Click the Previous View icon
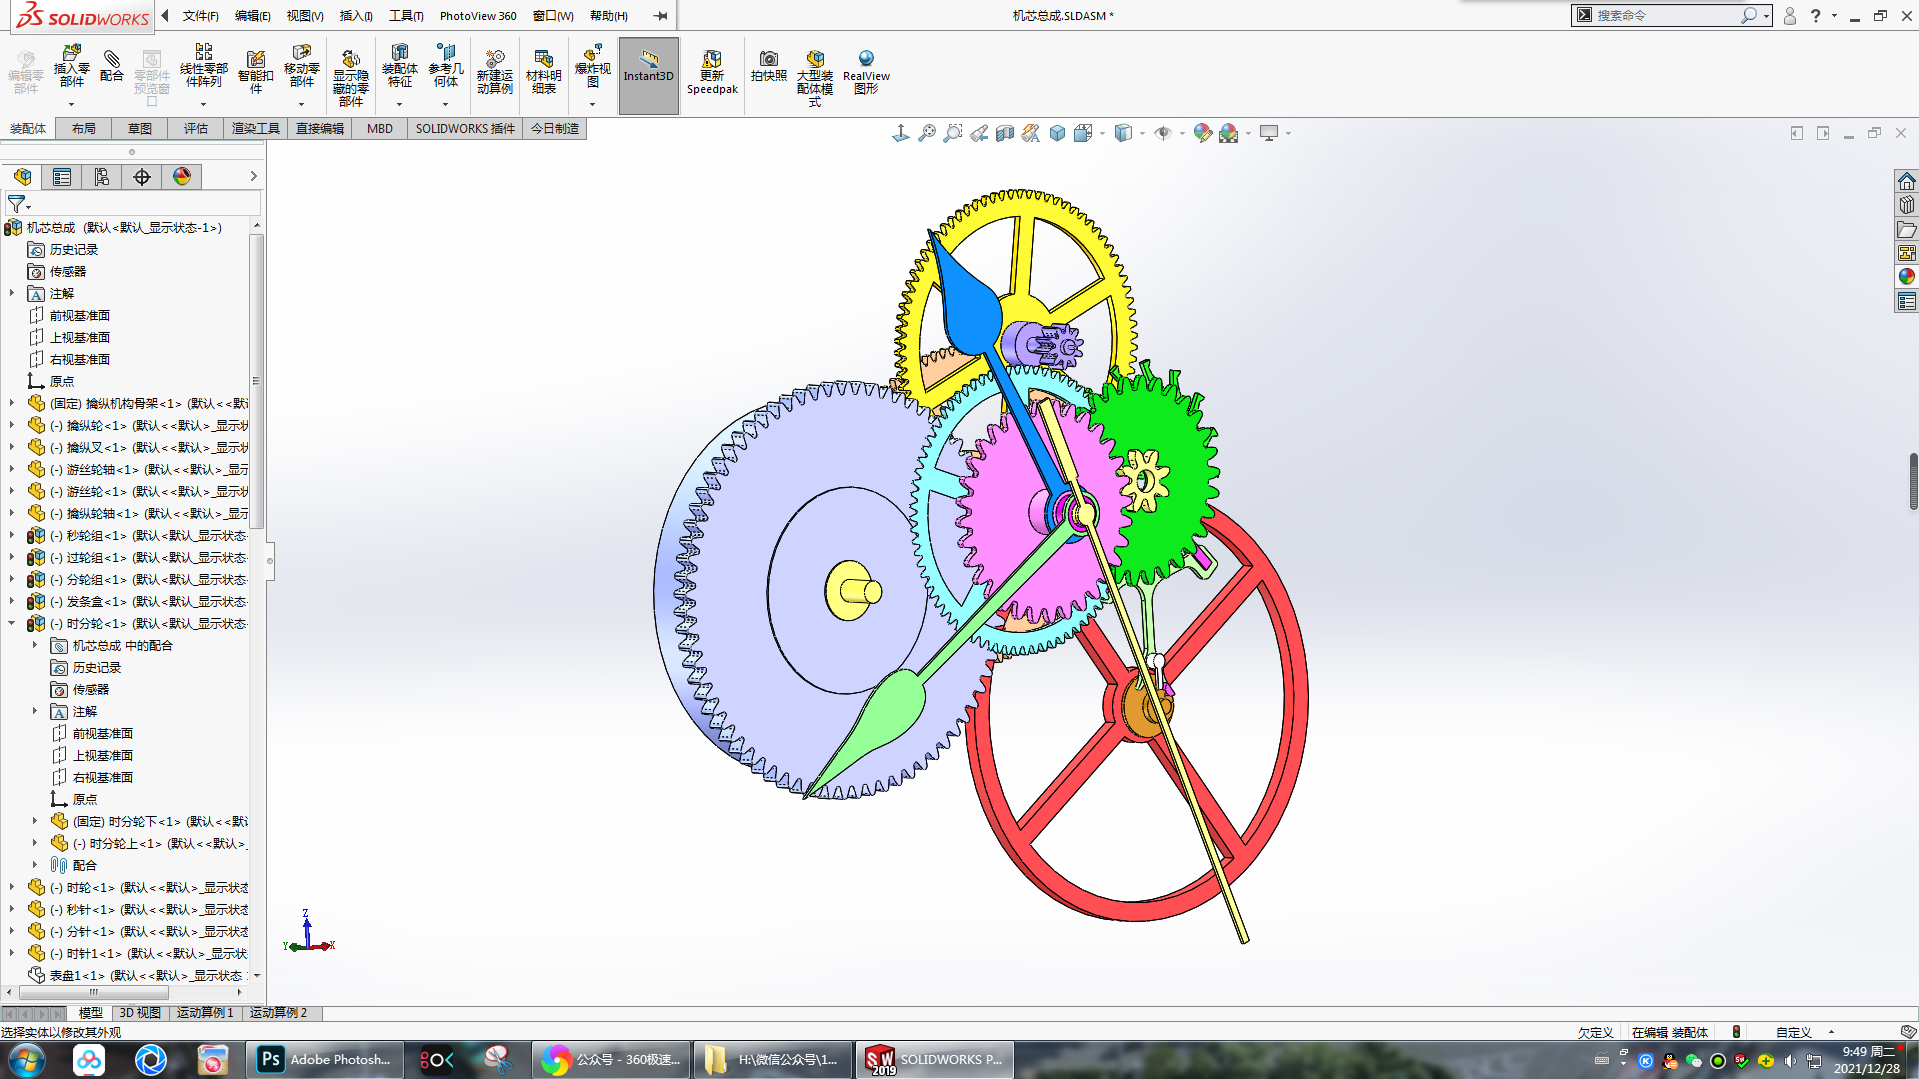Image resolution: width=1919 pixels, height=1079 pixels. [x=979, y=133]
